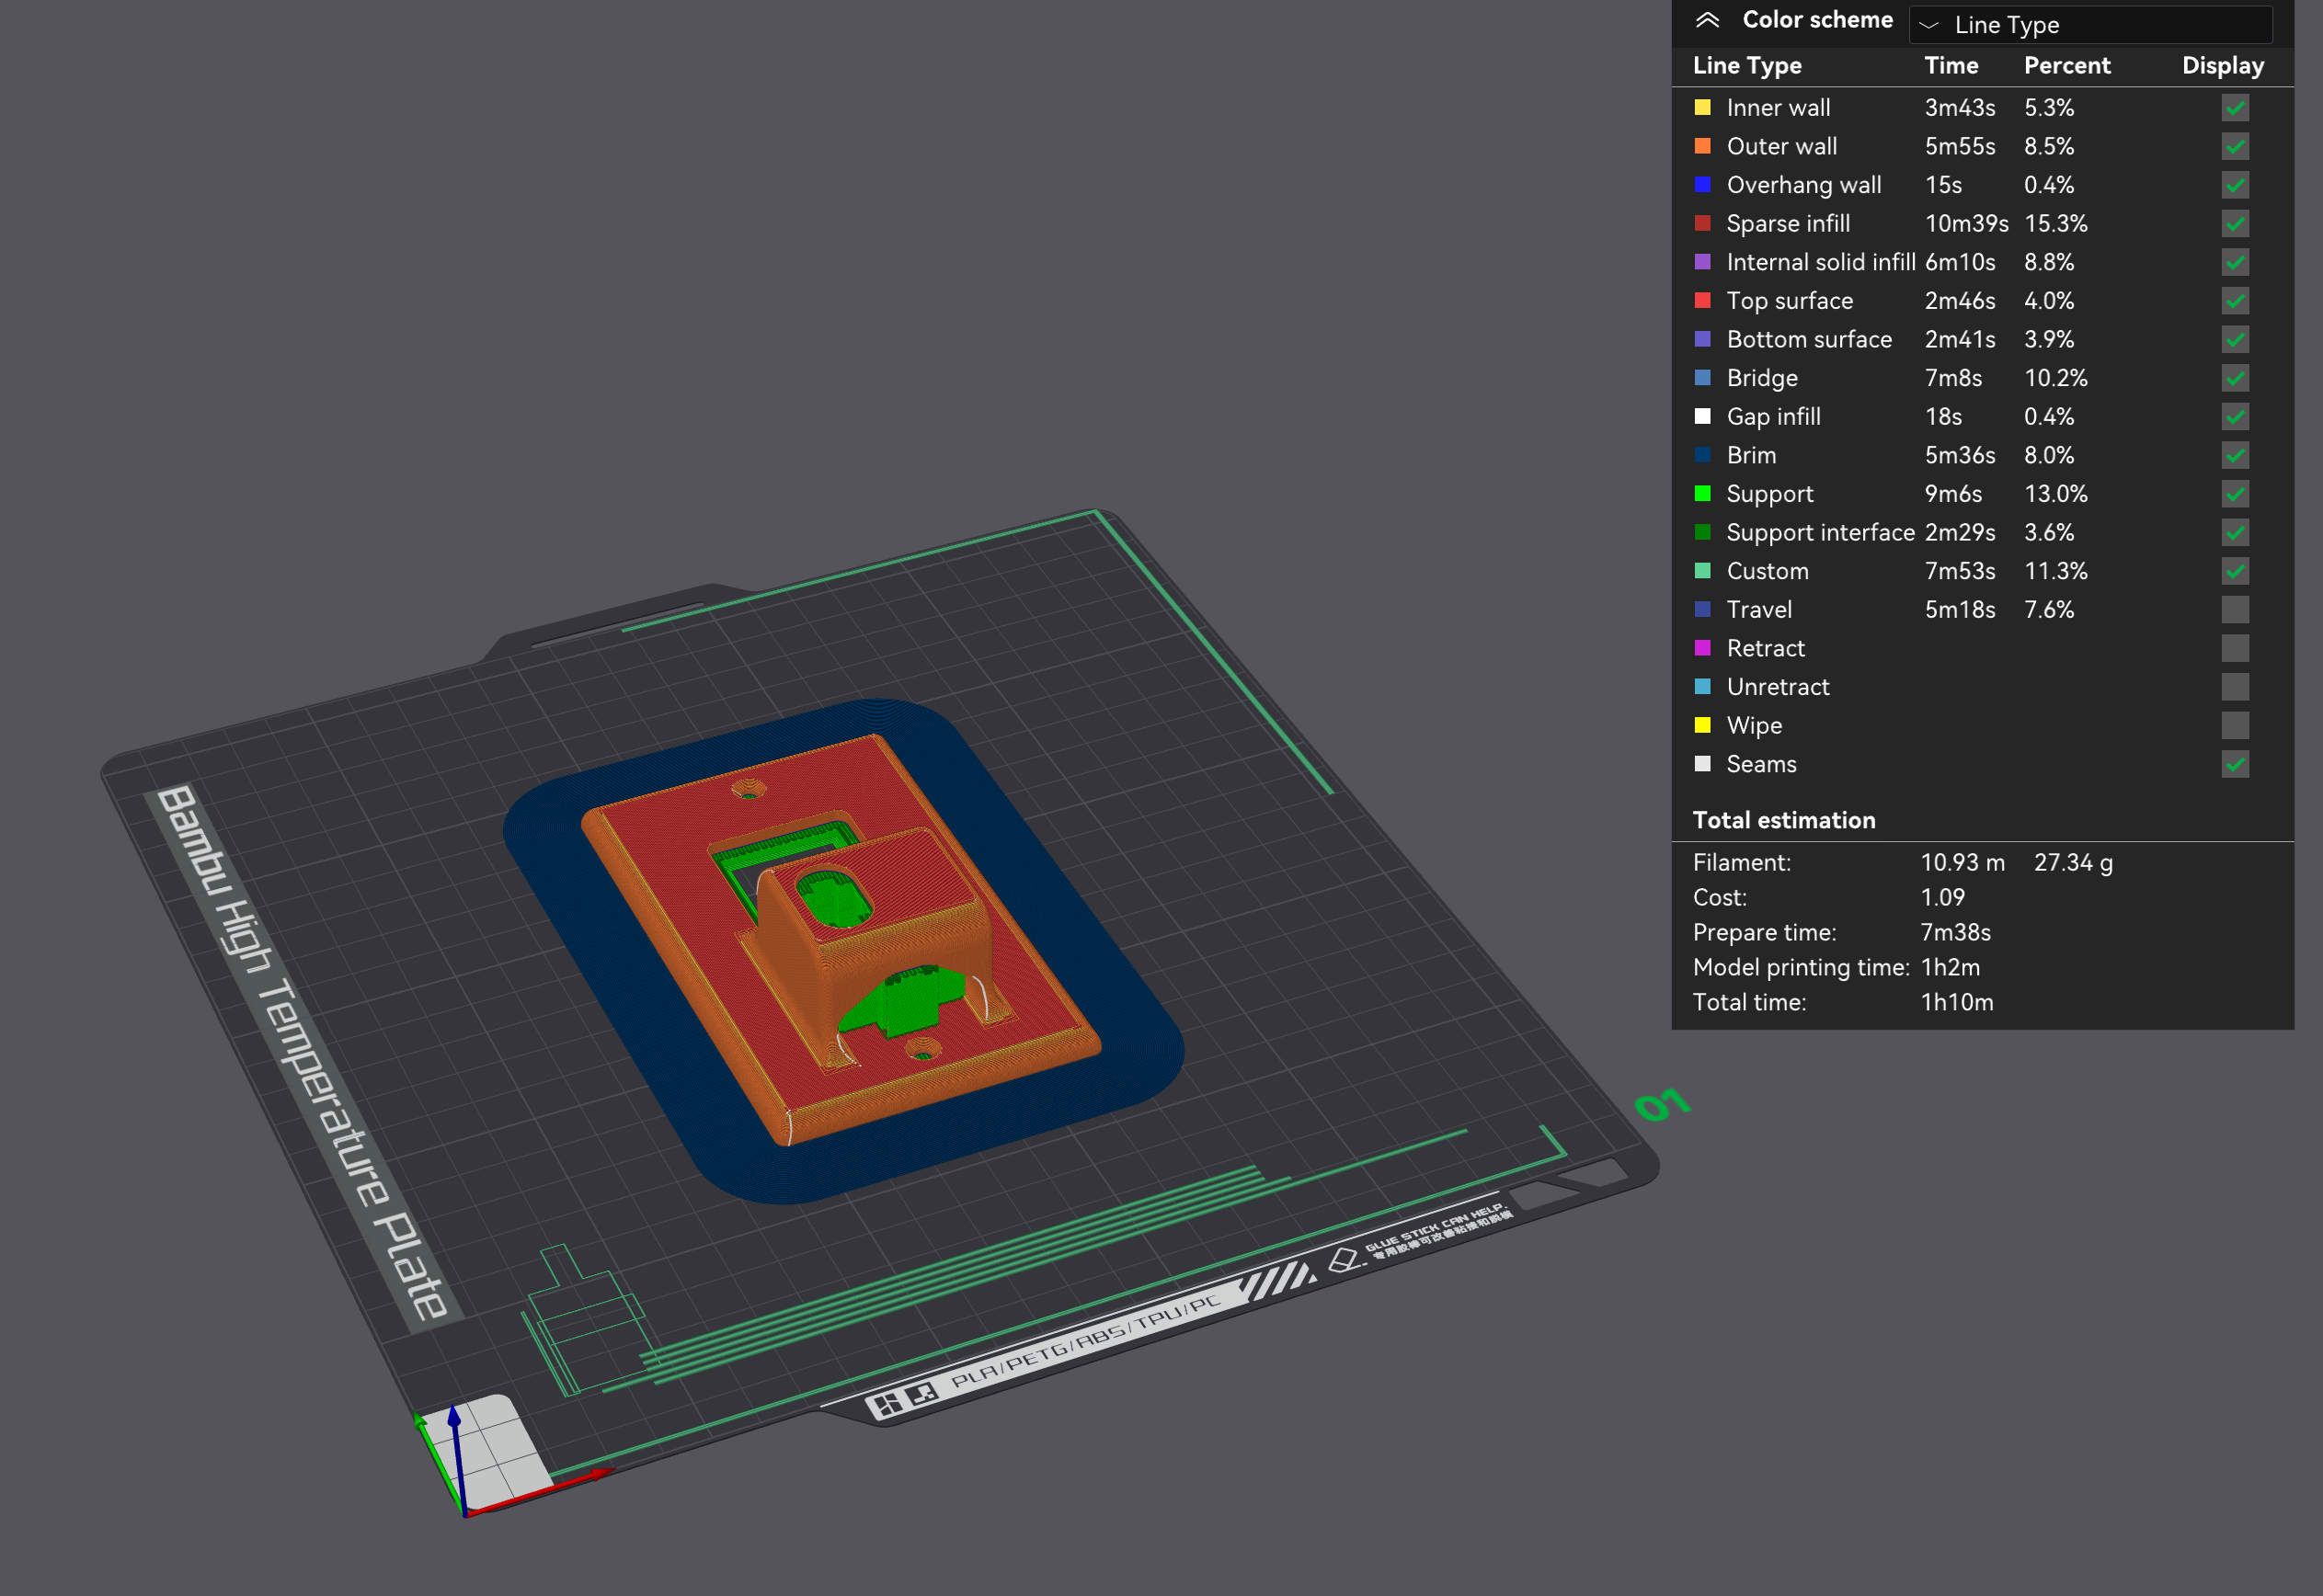2323x1596 pixels.
Task: Hide Sparse infill lines via checkbox
Action: [2235, 224]
